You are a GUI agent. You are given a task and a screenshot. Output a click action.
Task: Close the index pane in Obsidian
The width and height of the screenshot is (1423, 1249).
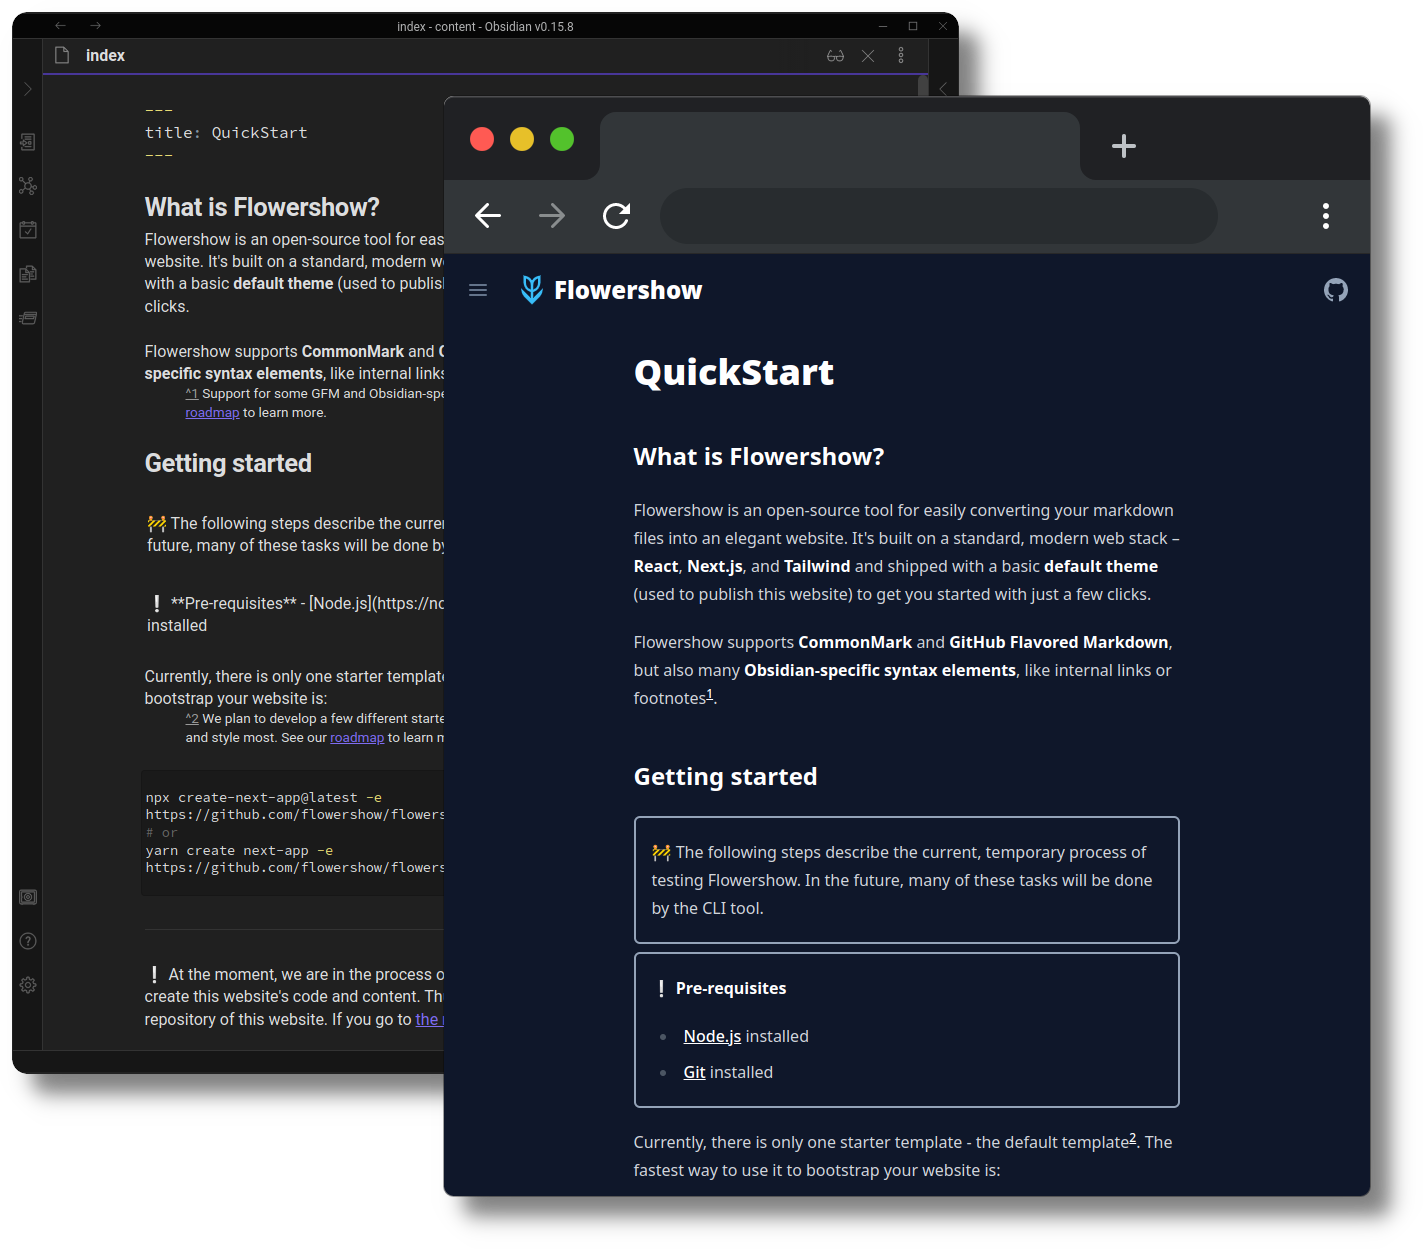tap(868, 56)
